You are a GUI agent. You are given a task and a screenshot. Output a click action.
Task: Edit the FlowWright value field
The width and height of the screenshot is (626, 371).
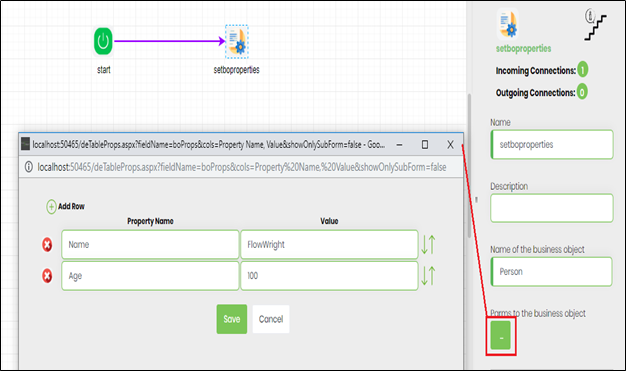click(329, 244)
